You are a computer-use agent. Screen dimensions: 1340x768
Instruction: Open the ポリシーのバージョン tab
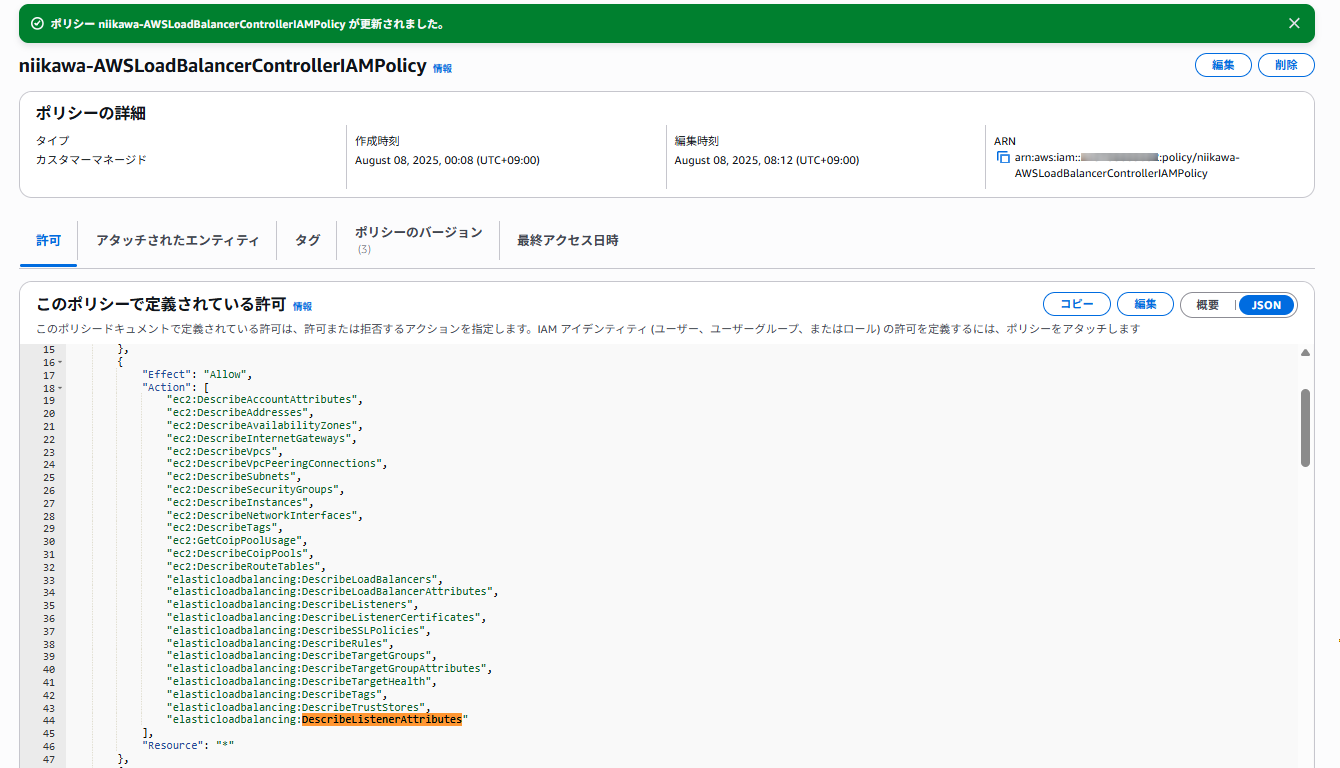coord(418,239)
